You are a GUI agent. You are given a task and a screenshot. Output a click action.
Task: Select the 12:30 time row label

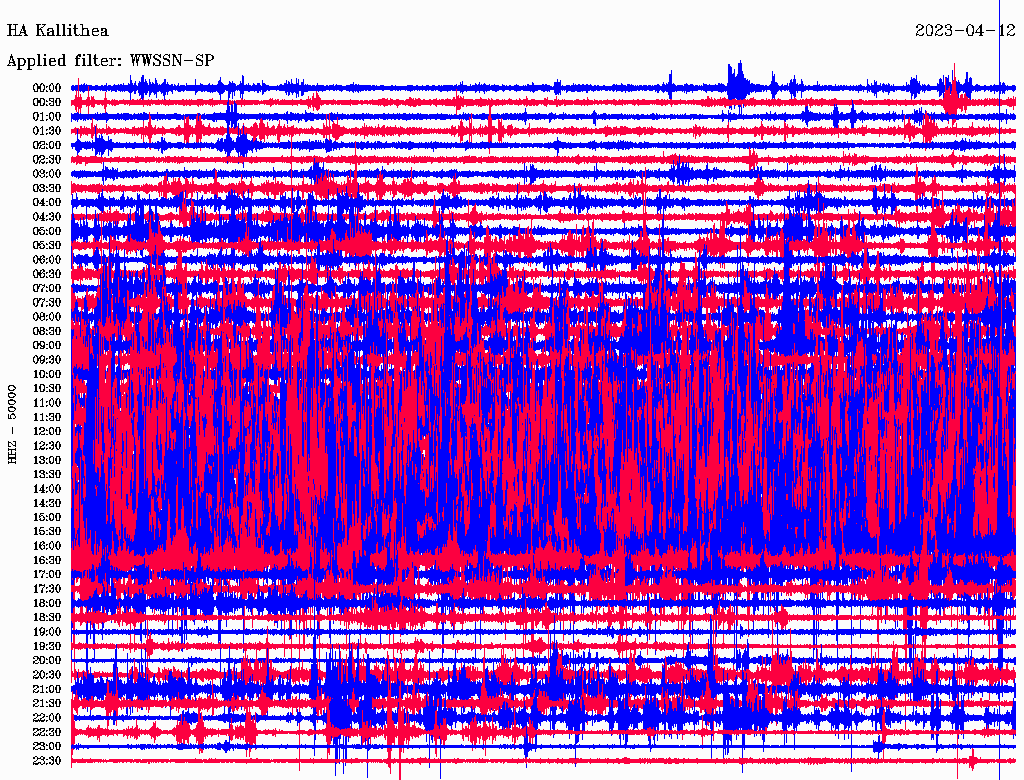[x=47, y=446]
